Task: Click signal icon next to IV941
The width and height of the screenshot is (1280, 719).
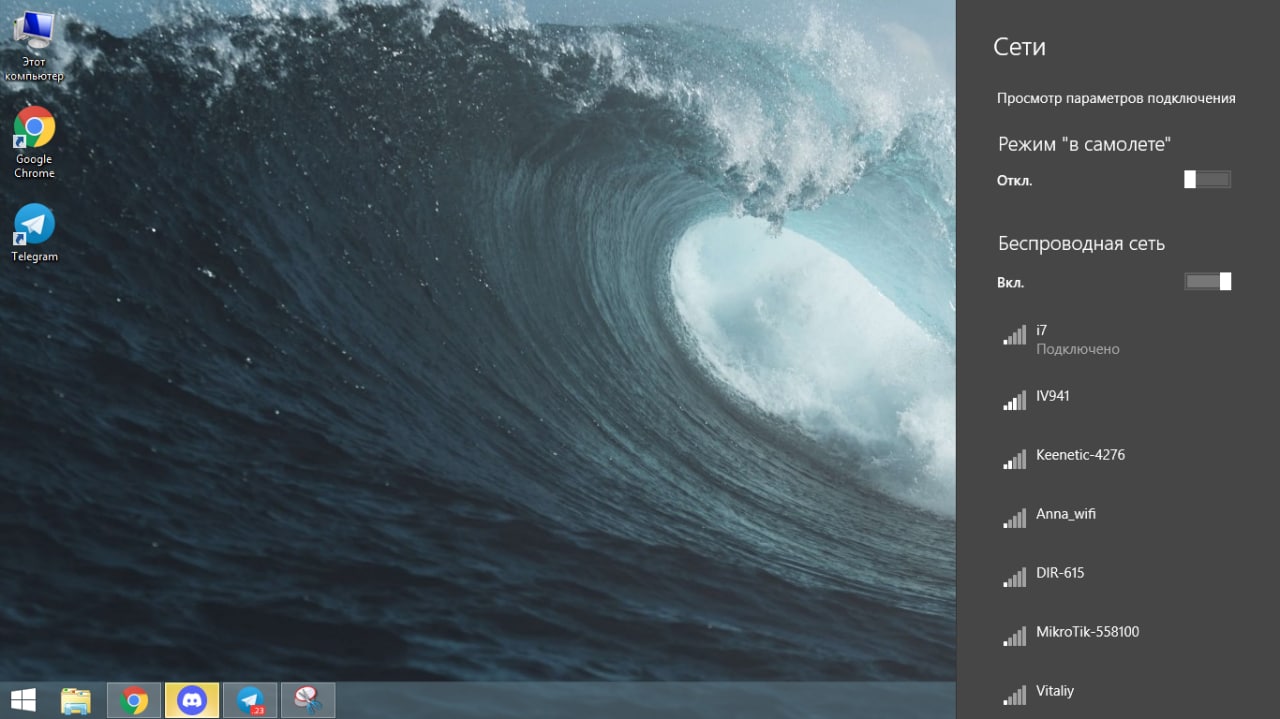Action: [x=1014, y=401]
